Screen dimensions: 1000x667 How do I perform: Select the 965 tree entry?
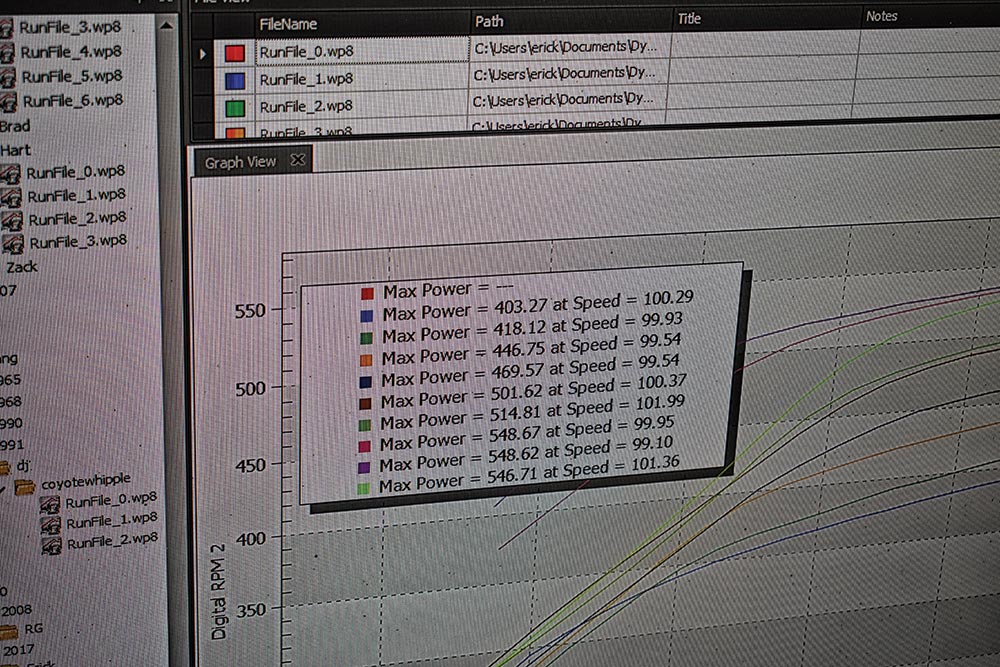pos(11,380)
